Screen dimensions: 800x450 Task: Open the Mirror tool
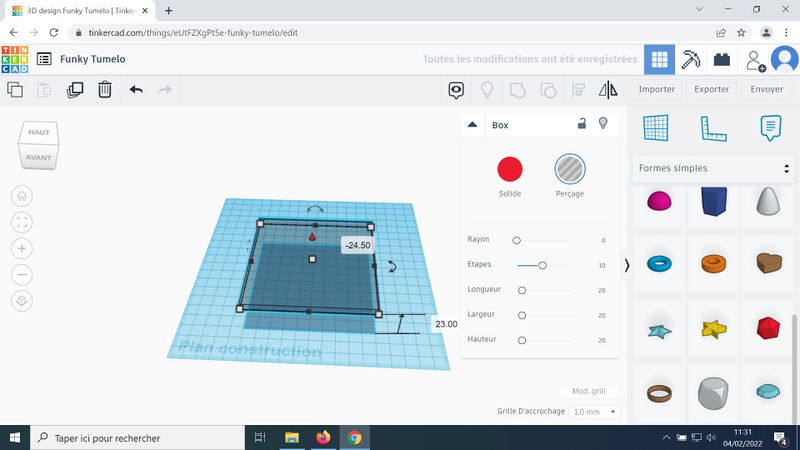608,90
